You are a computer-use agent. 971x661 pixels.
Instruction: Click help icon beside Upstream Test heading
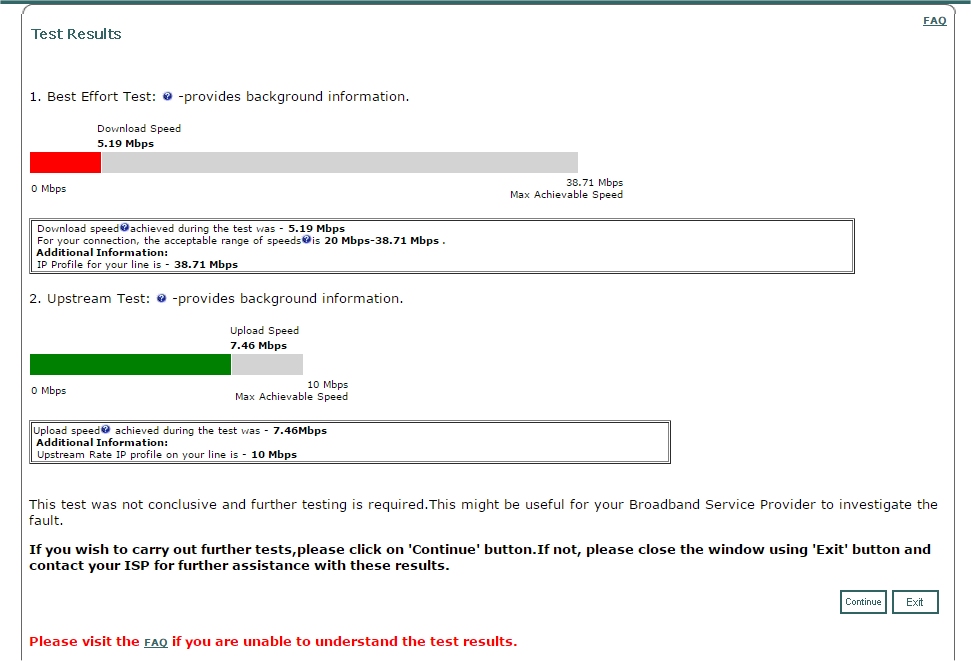coord(161,299)
